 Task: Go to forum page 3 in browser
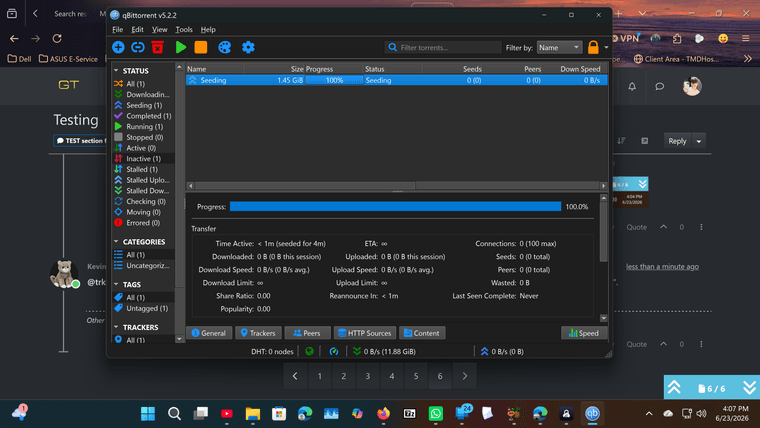pyautogui.click(x=368, y=376)
